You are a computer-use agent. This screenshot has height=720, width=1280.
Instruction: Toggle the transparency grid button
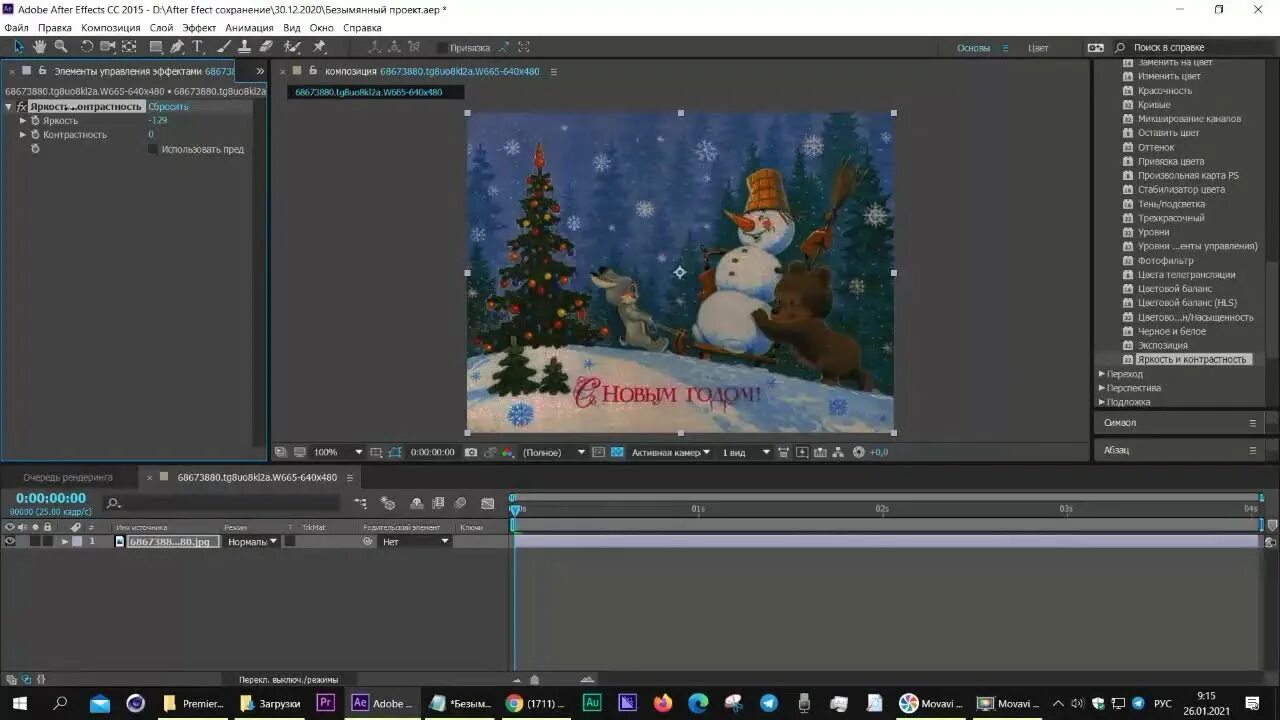(x=617, y=452)
